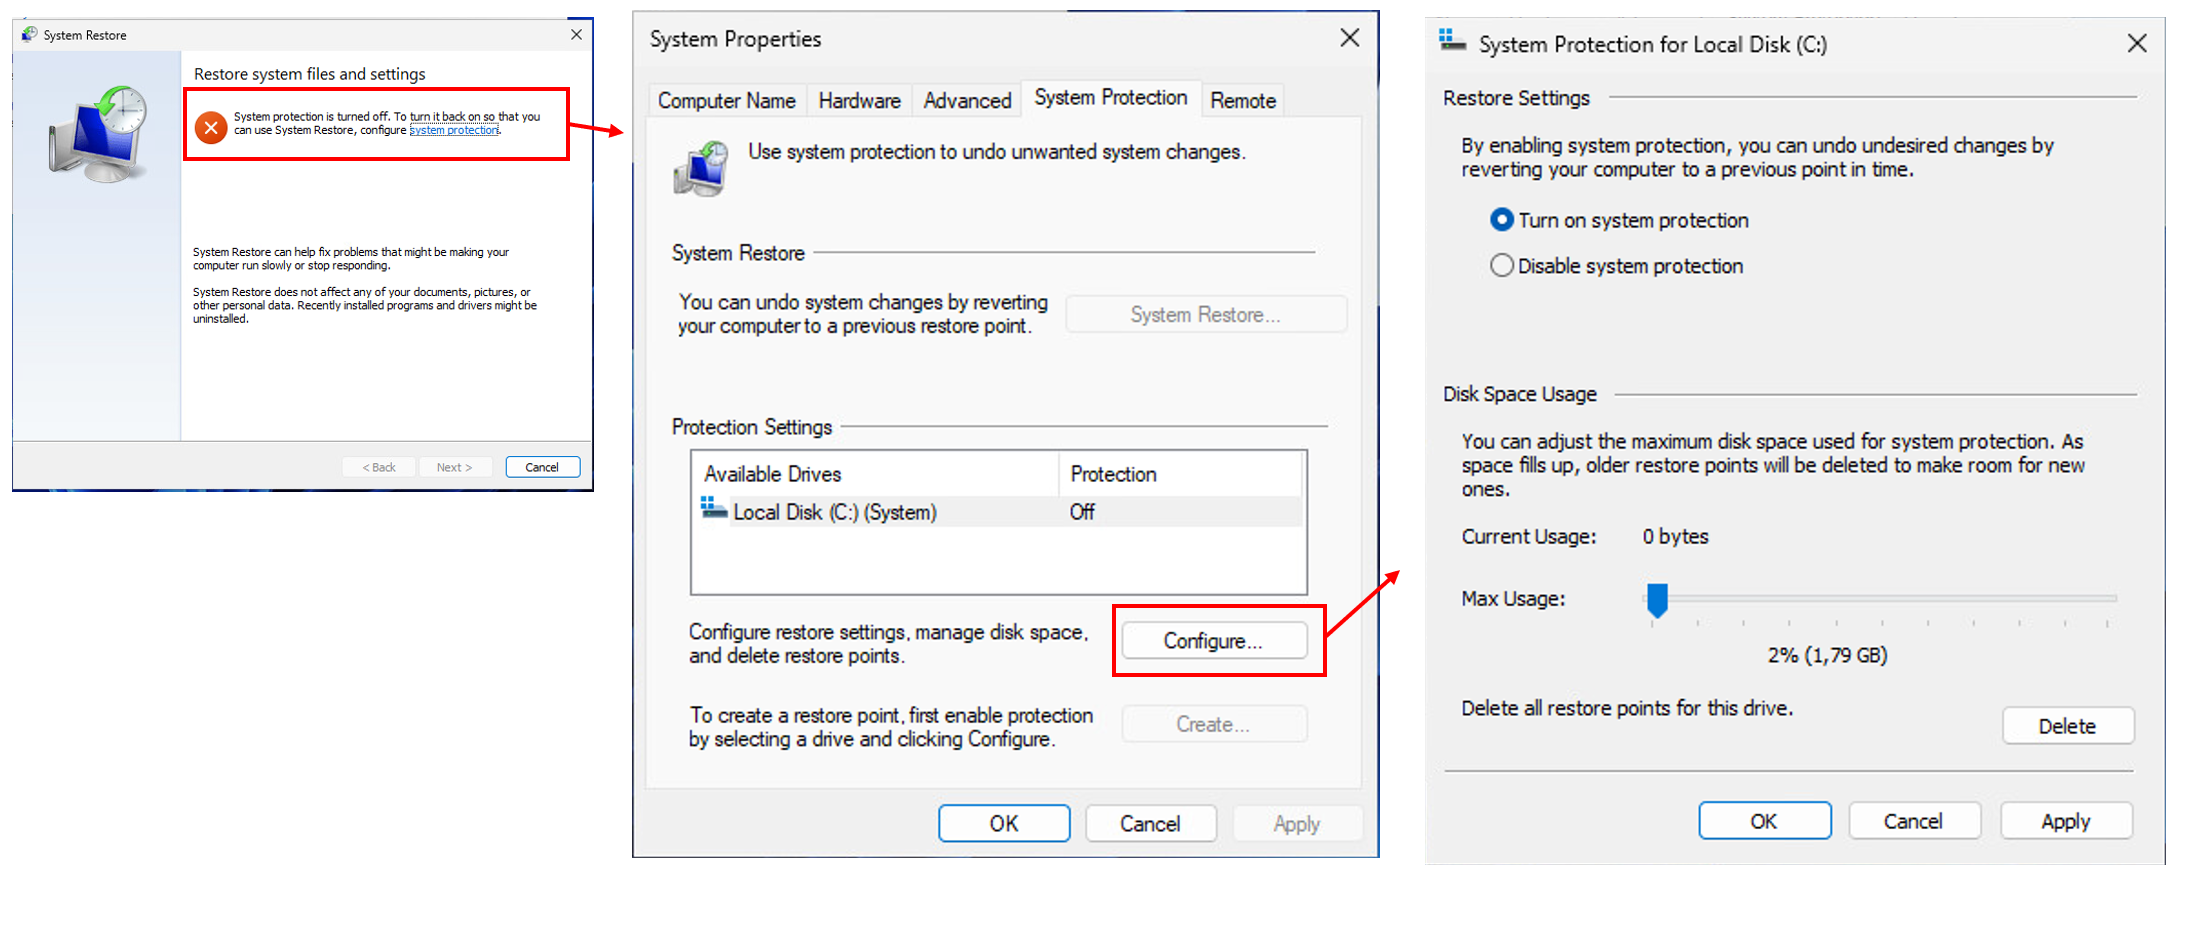Click the Local Disk (C:) drive icon
The height and width of the screenshot is (928, 2185).
714,509
